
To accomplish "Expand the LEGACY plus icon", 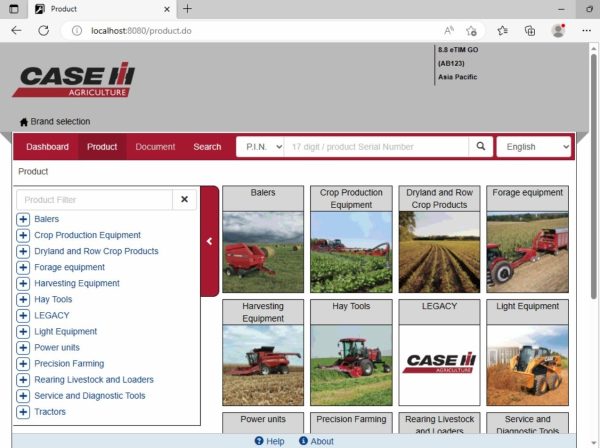I will (23, 316).
